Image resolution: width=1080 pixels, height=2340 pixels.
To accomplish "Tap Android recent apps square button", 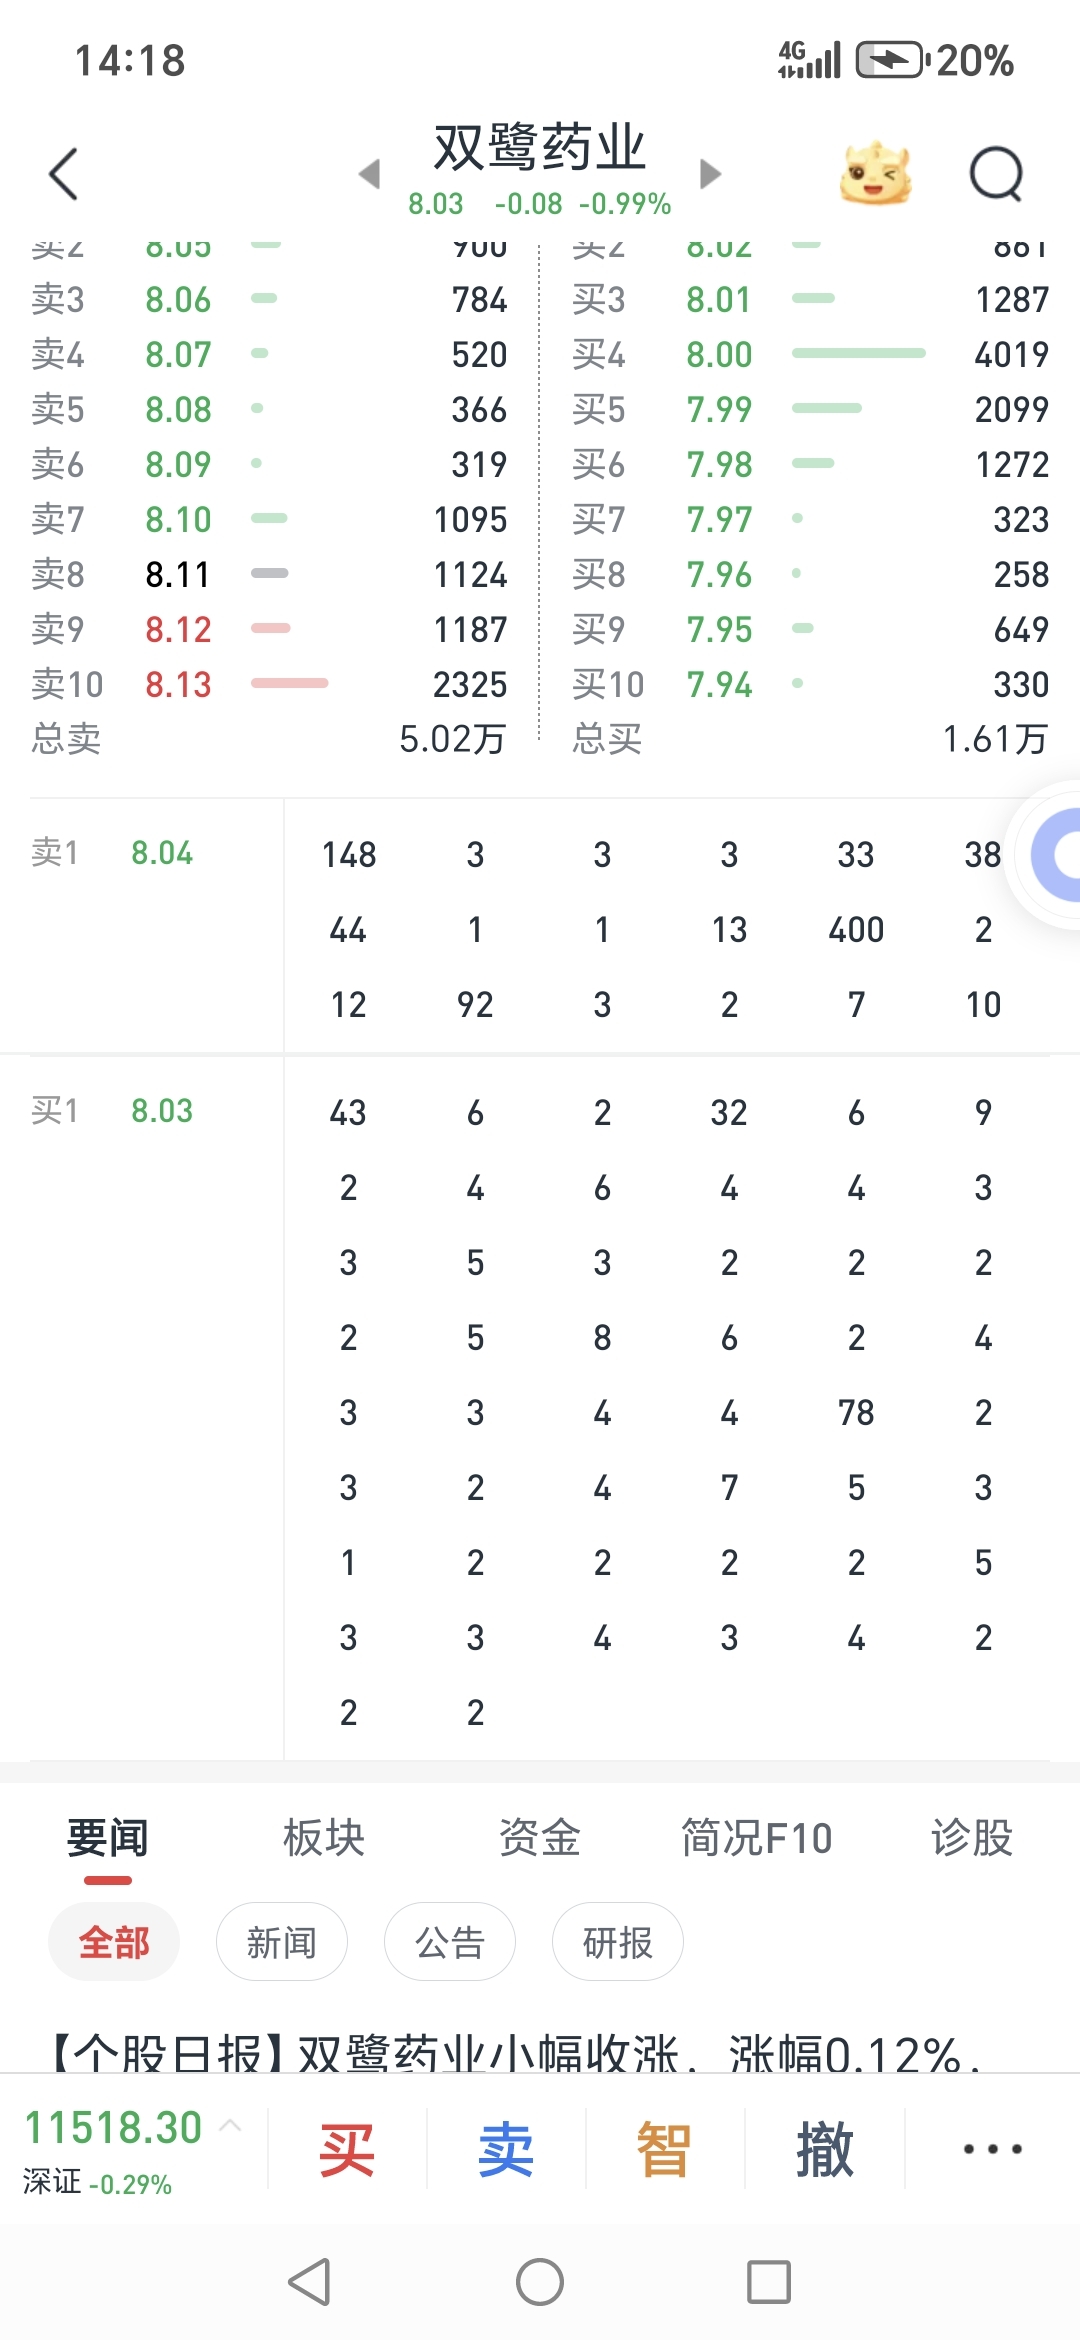I will 769,2282.
